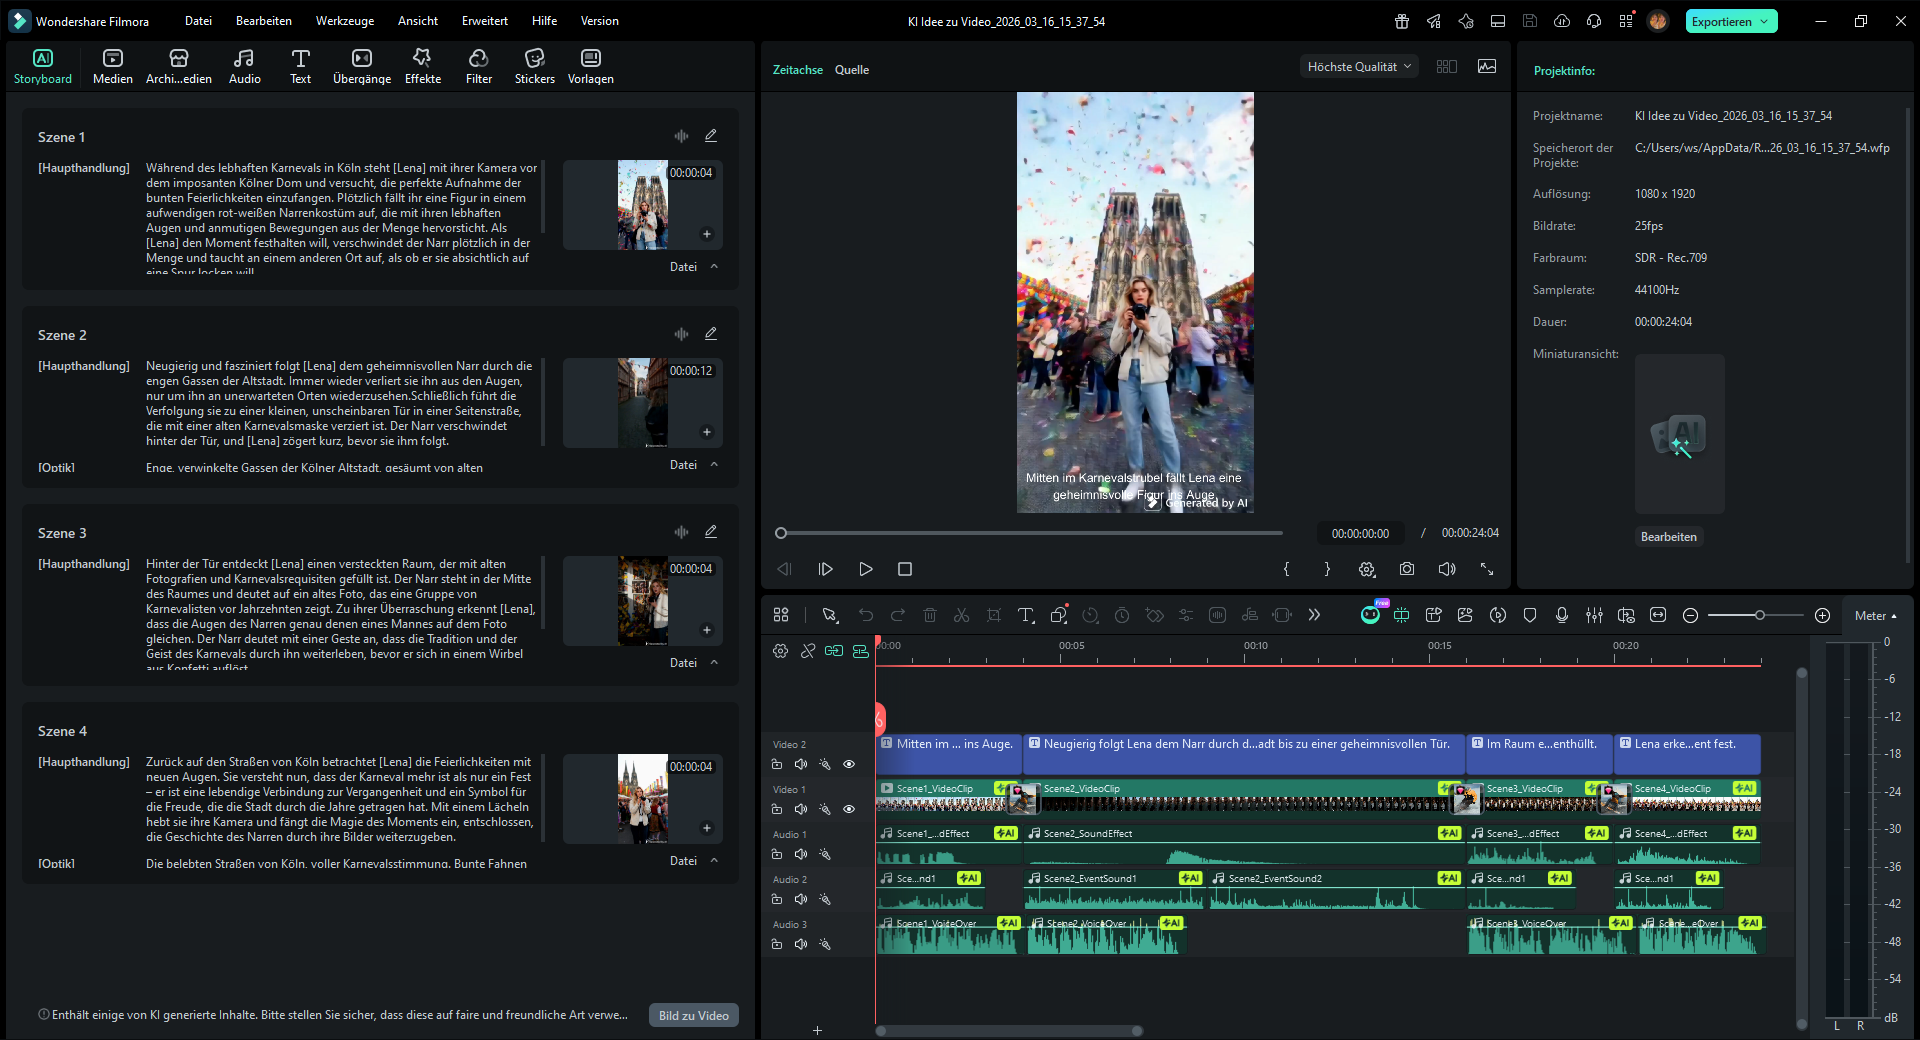Select the split scissors tool in timeline toolbar

point(961,615)
